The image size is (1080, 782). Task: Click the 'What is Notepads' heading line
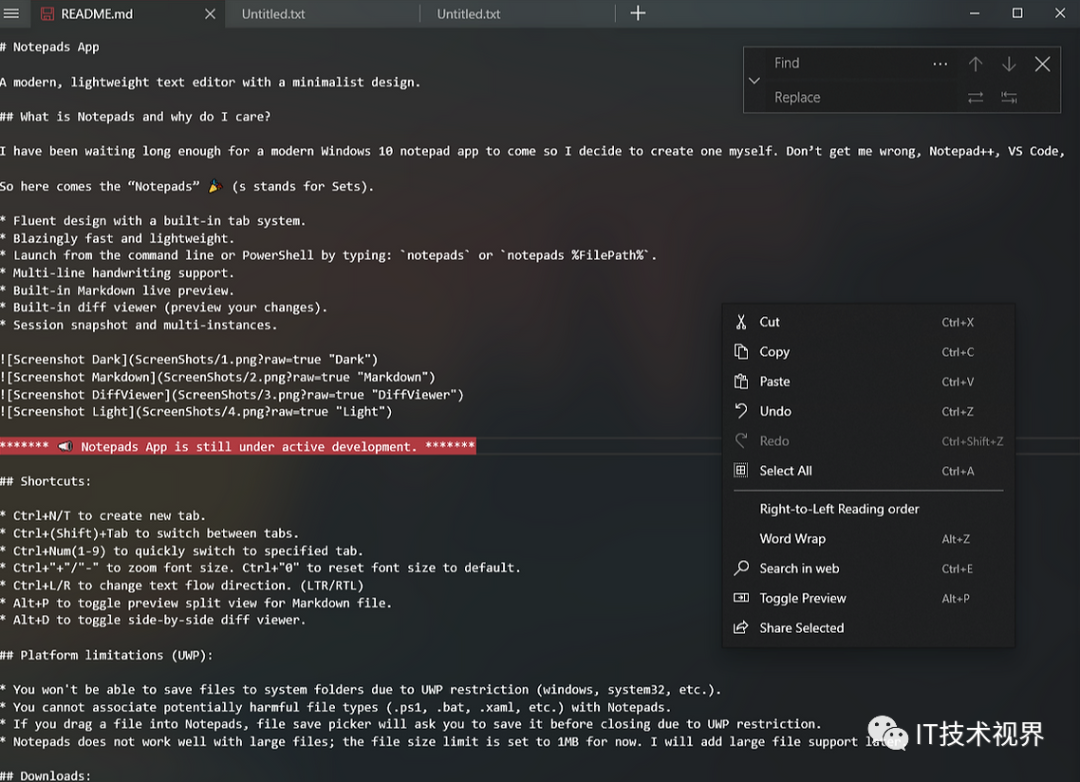pyautogui.click(x=136, y=116)
